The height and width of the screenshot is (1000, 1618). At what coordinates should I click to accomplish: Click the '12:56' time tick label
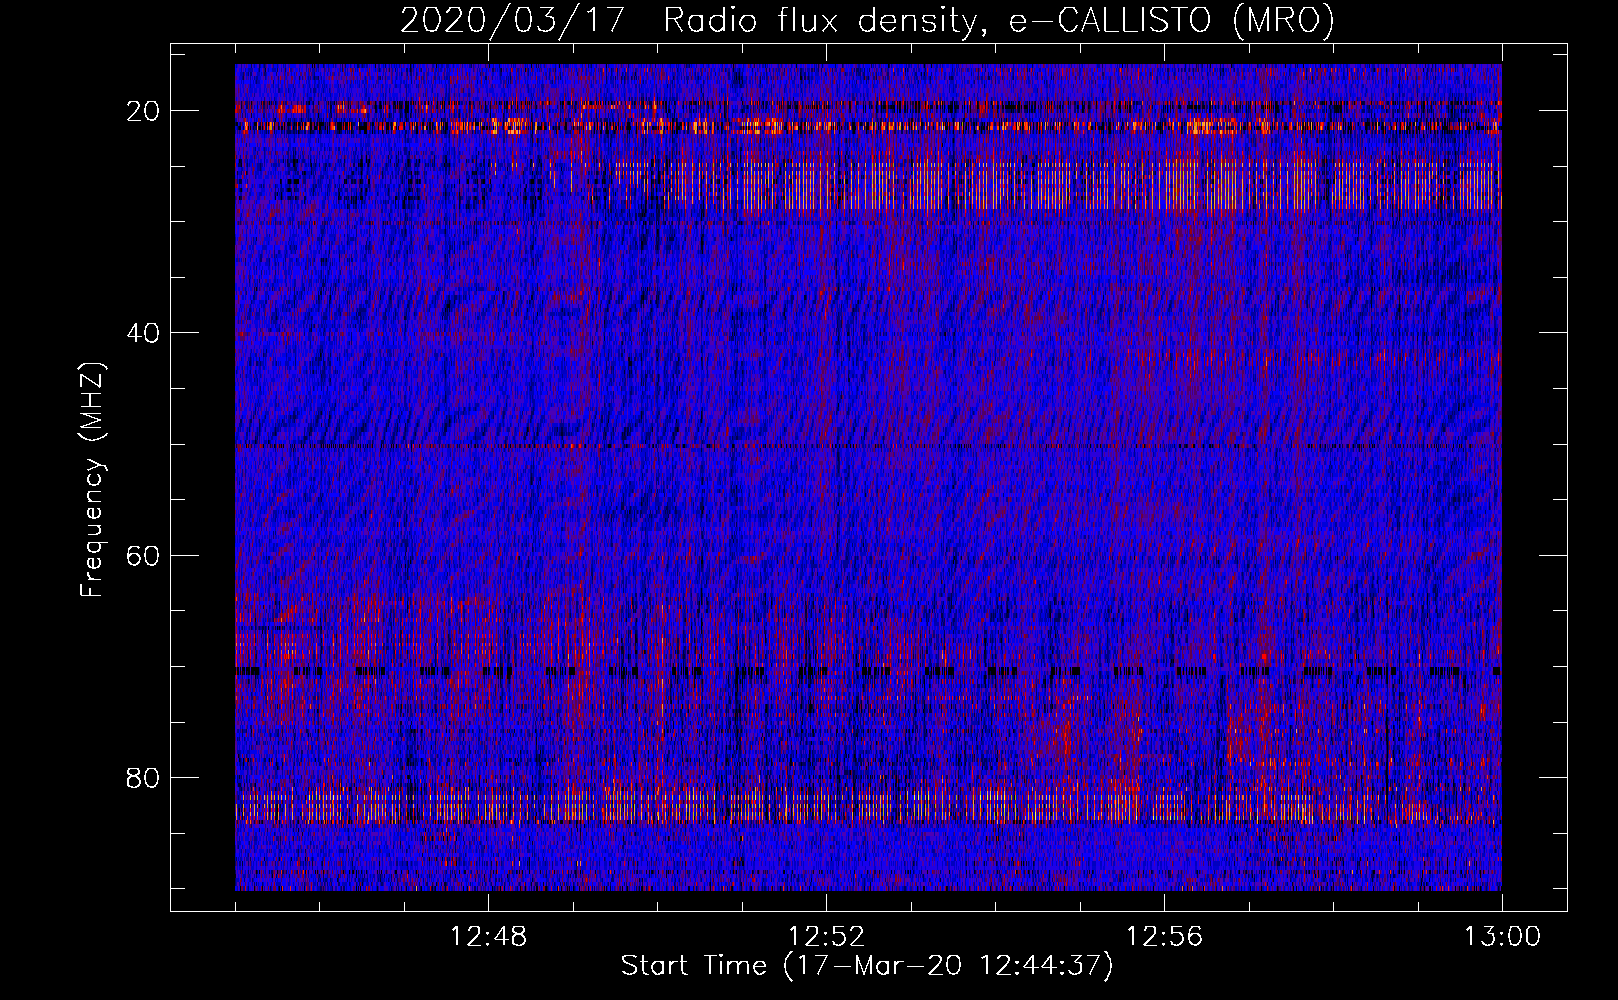(x=1164, y=937)
